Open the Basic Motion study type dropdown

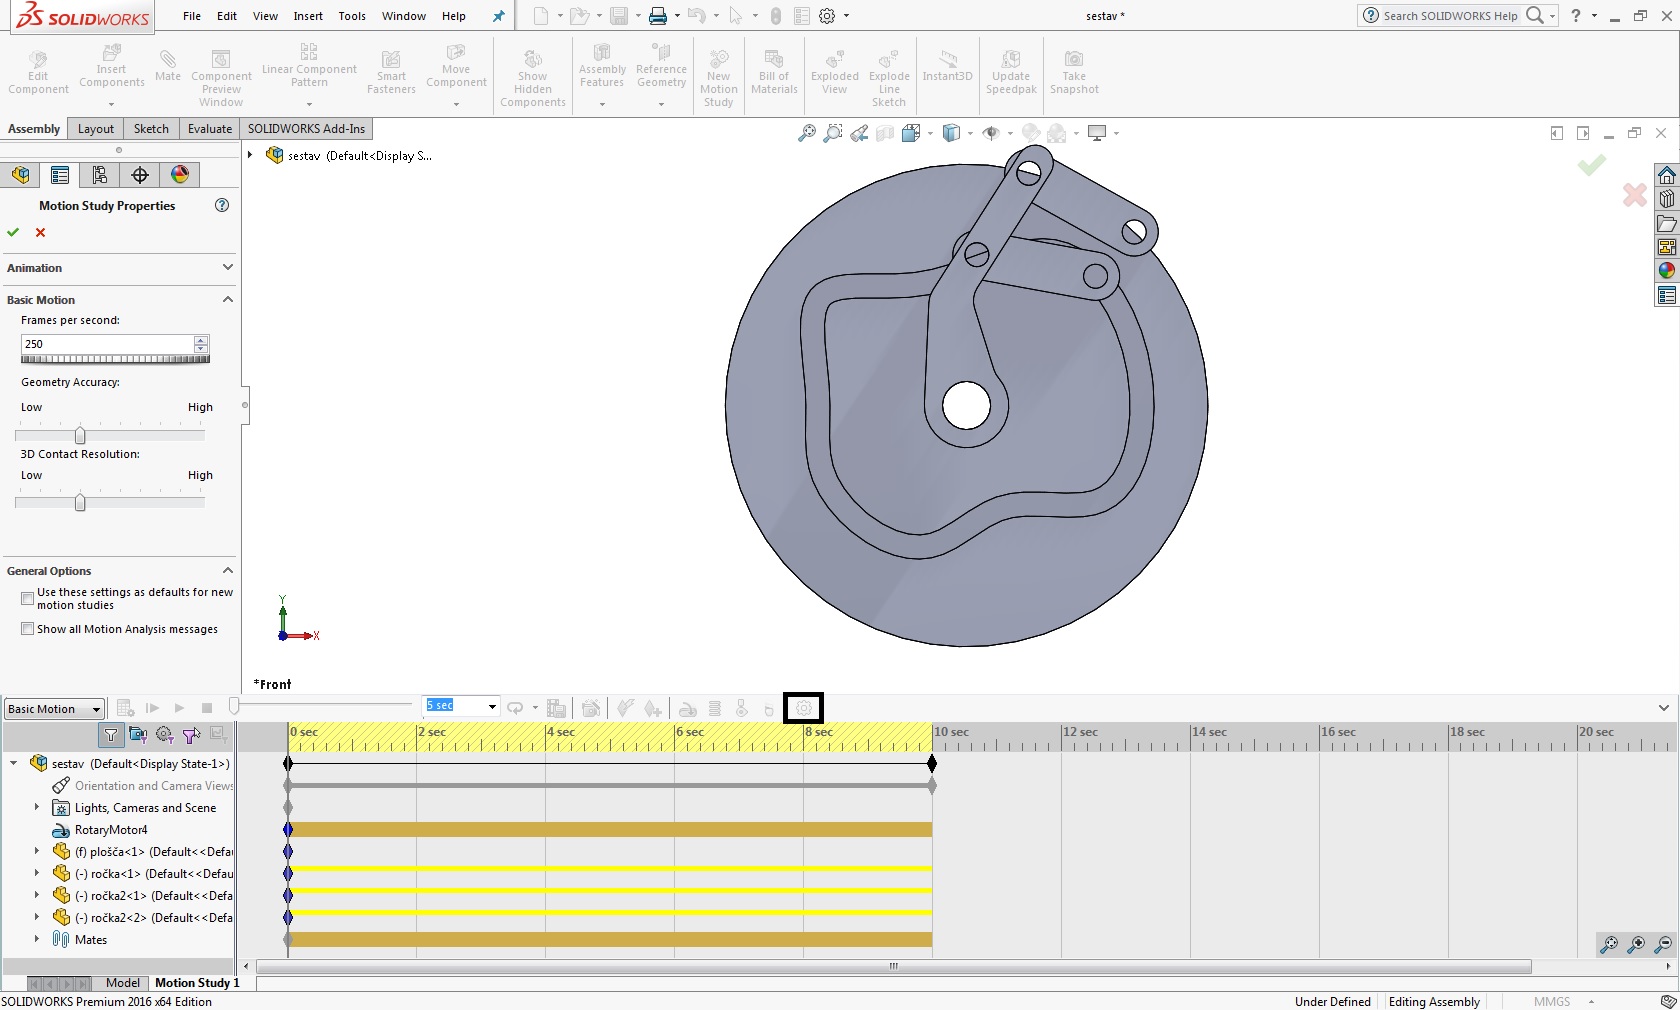point(55,709)
